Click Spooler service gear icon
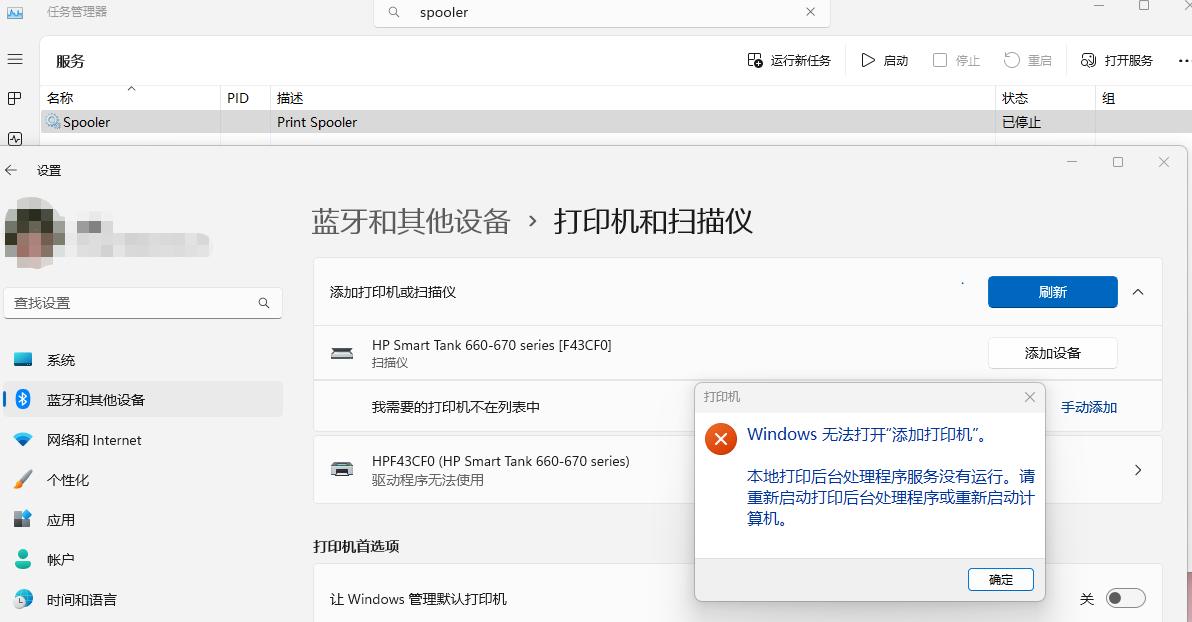 [x=52, y=122]
